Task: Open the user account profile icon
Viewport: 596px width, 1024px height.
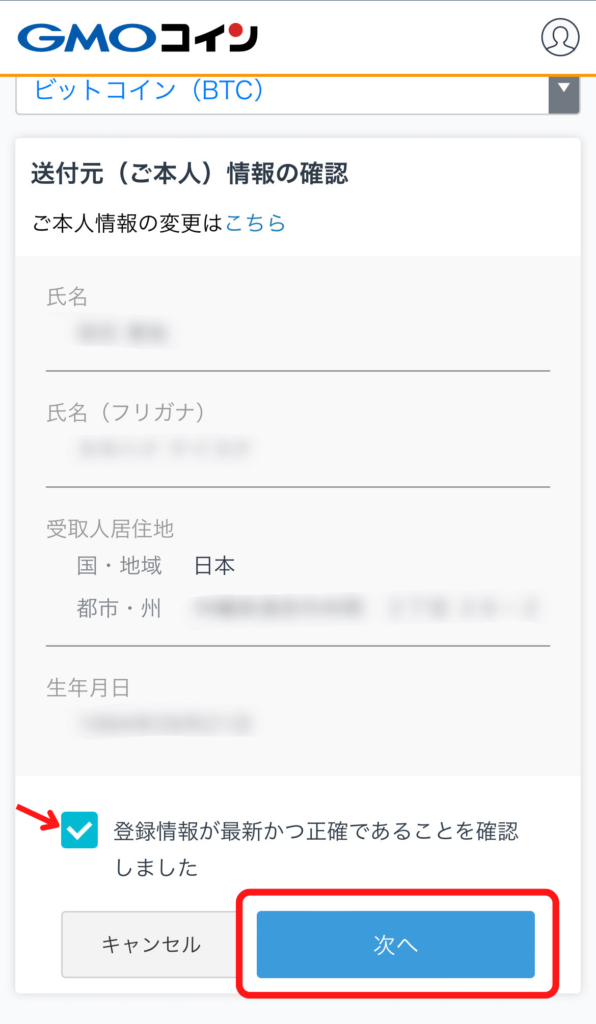Action: [x=560, y=37]
